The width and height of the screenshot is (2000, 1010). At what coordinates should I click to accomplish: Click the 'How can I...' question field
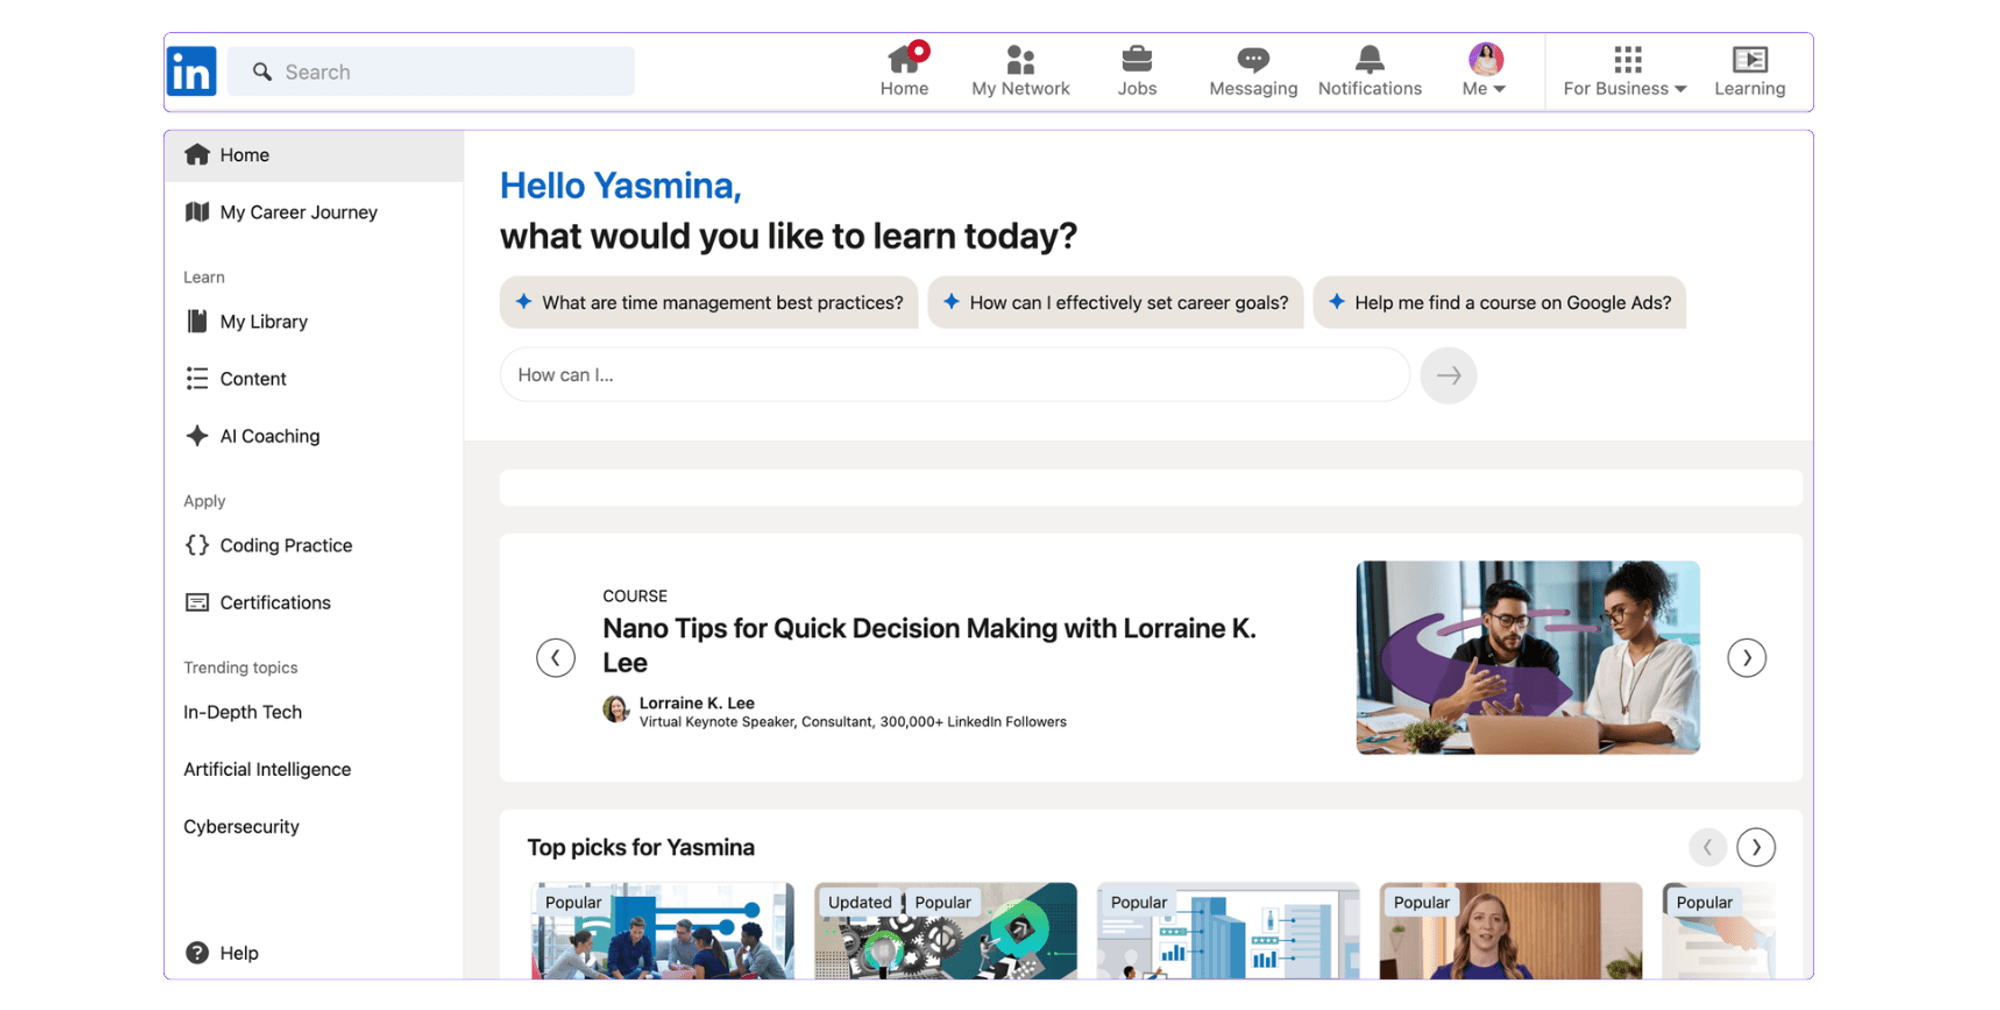click(x=955, y=375)
